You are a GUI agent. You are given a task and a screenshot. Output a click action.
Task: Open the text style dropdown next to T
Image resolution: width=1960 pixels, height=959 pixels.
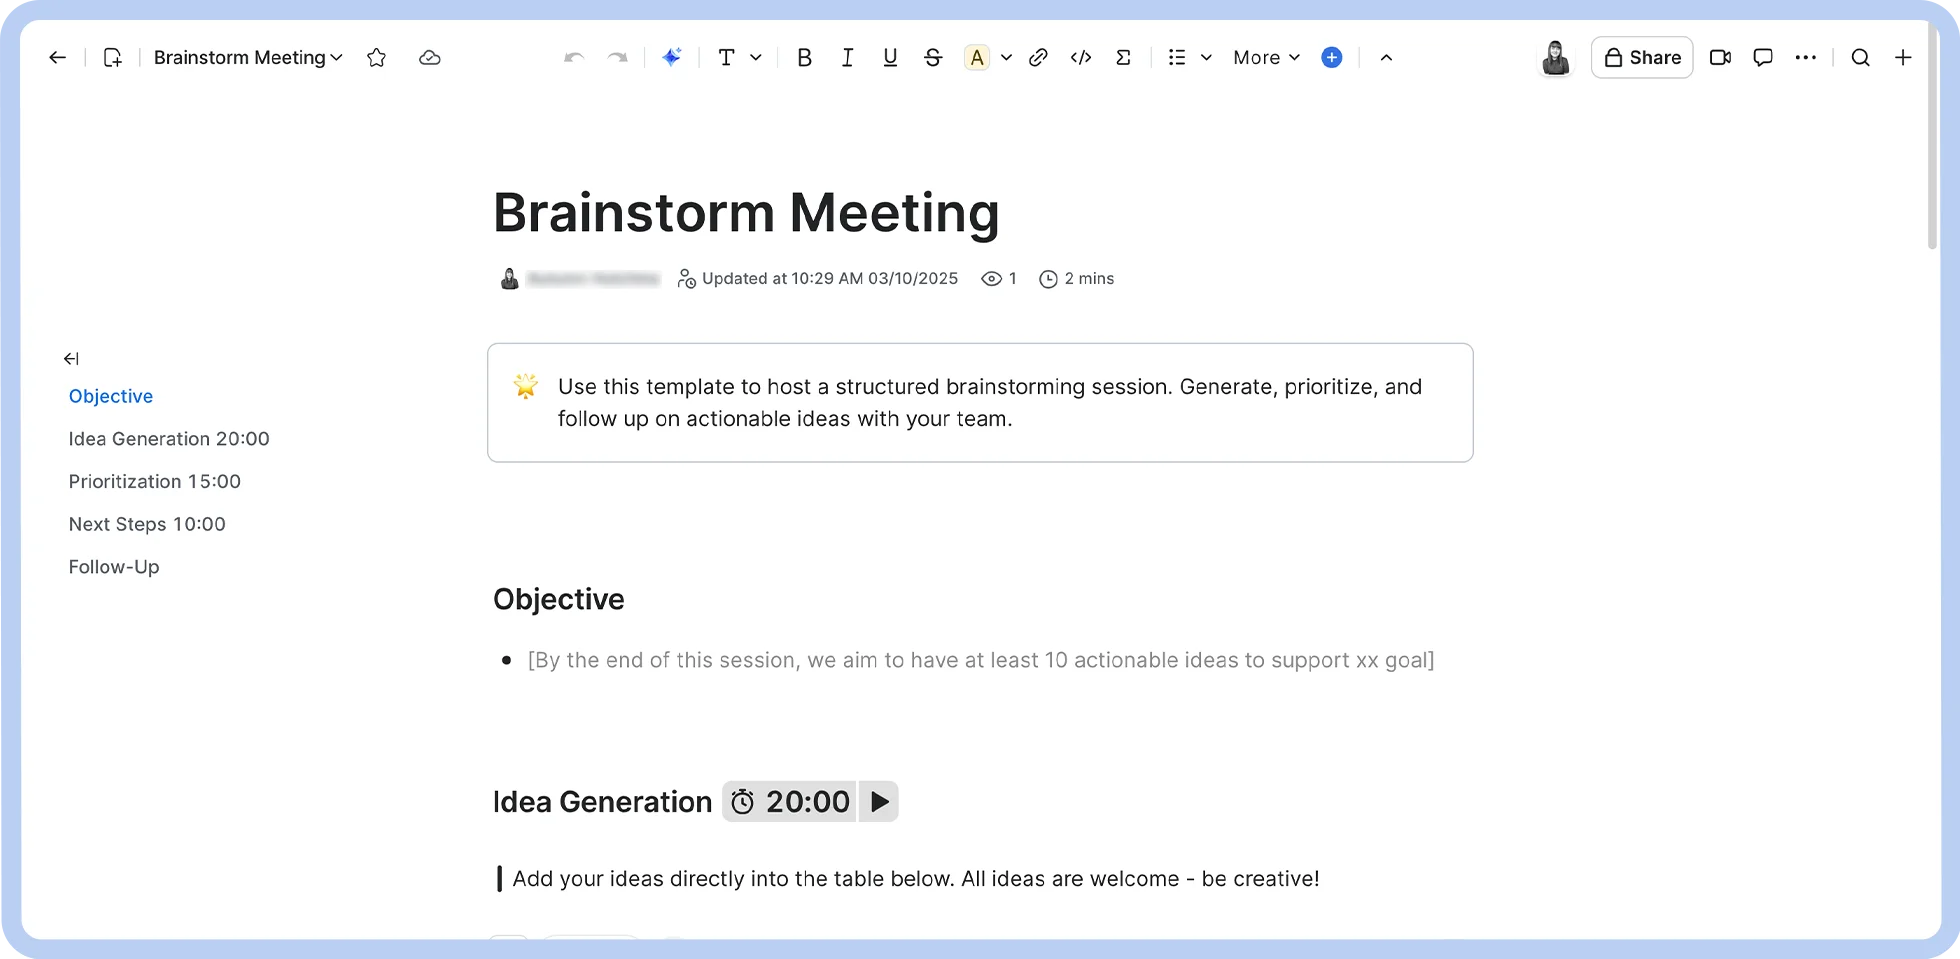click(x=757, y=57)
